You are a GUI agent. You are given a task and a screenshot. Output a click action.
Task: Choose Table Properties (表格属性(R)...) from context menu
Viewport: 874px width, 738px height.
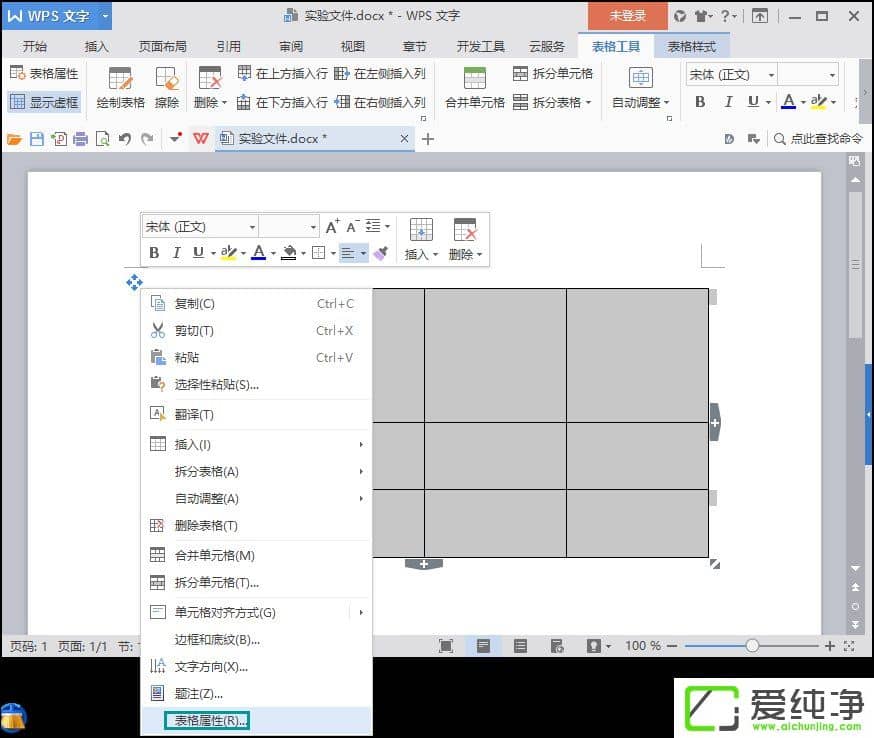click(210, 719)
